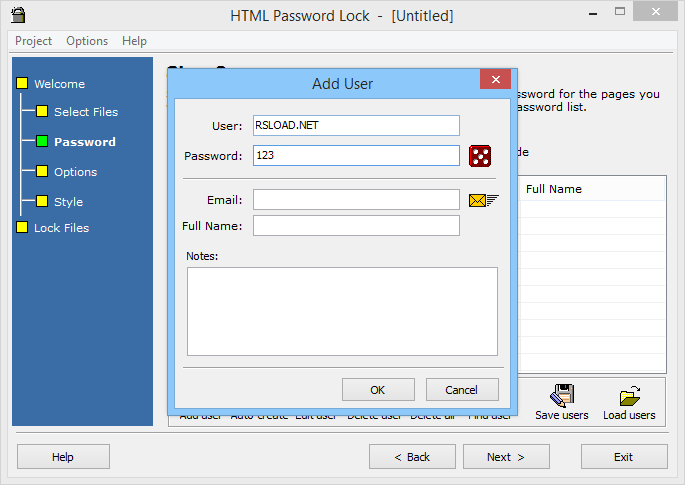Confirm the new user with OK
The height and width of the screenshot is (485, 685).
378,389
